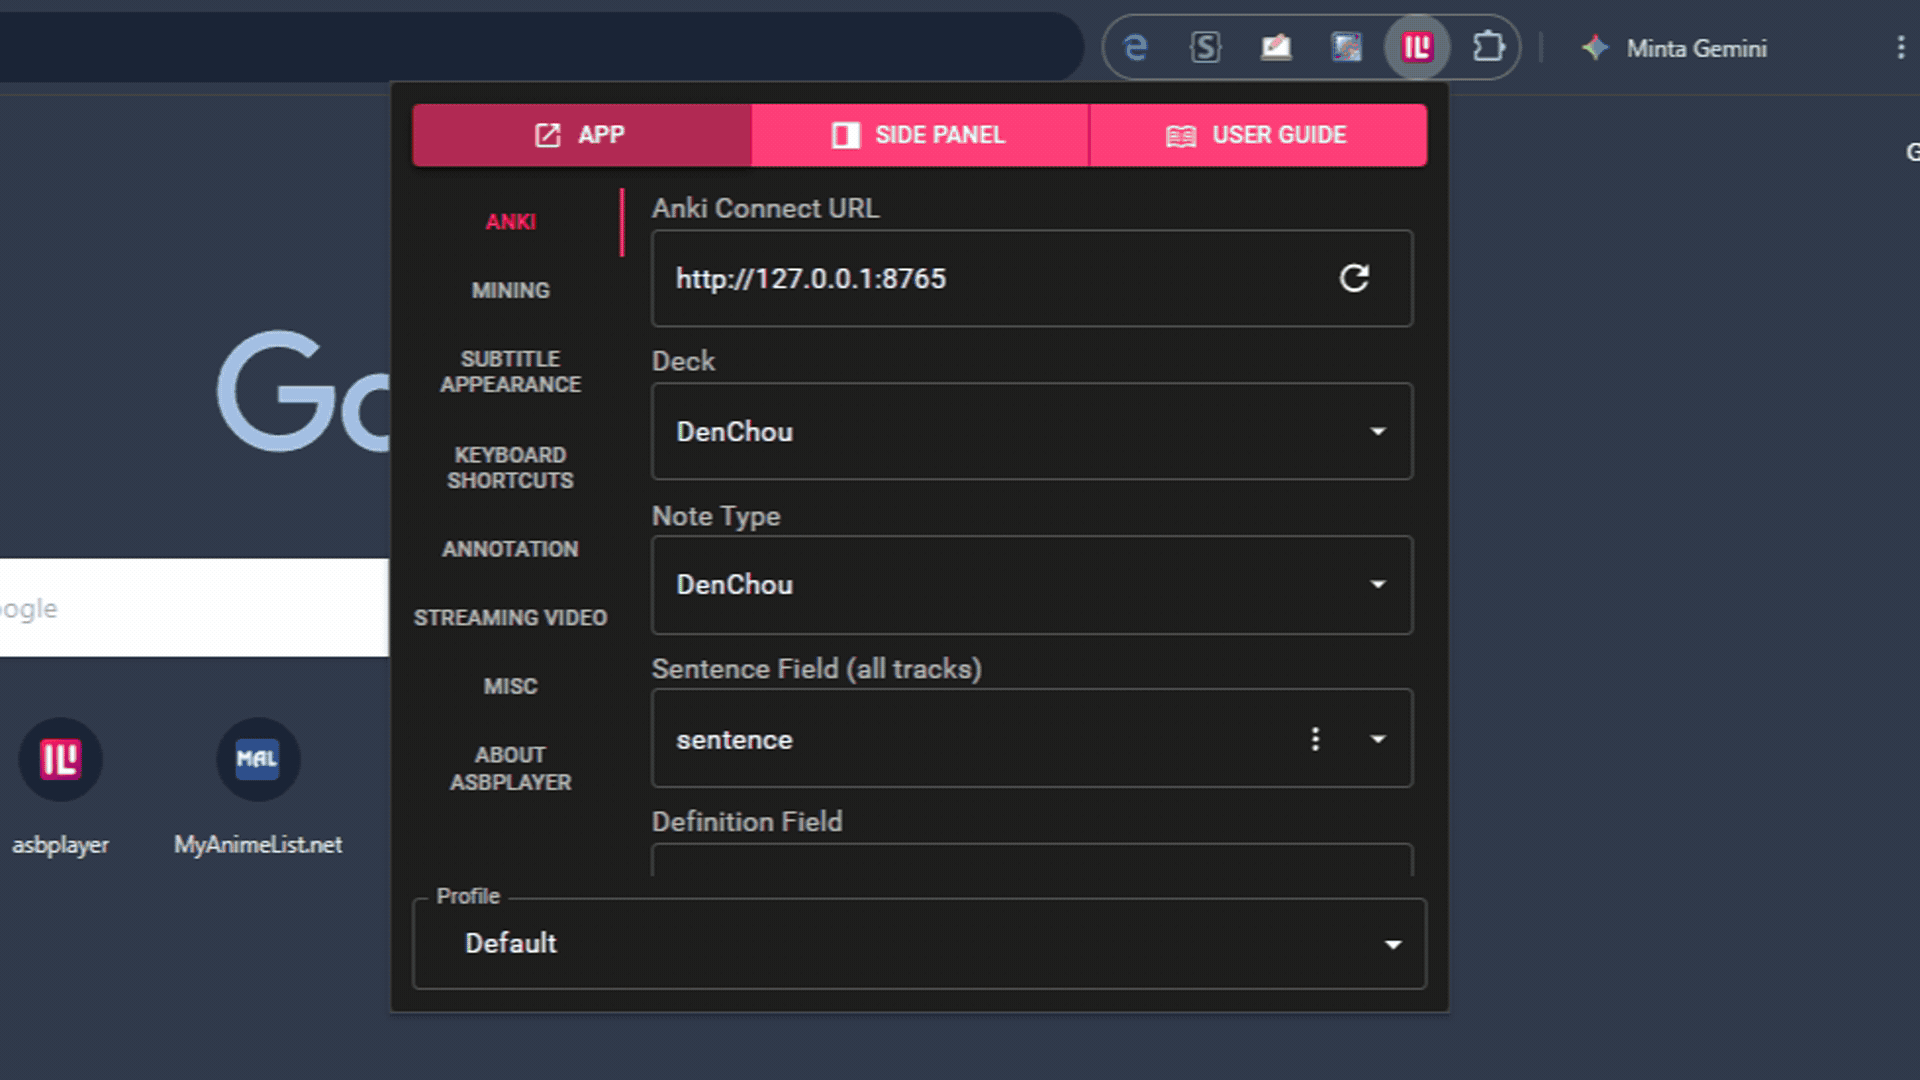
Task: Open the Sentence Field three-dot options
Action: coord(1315,739)
